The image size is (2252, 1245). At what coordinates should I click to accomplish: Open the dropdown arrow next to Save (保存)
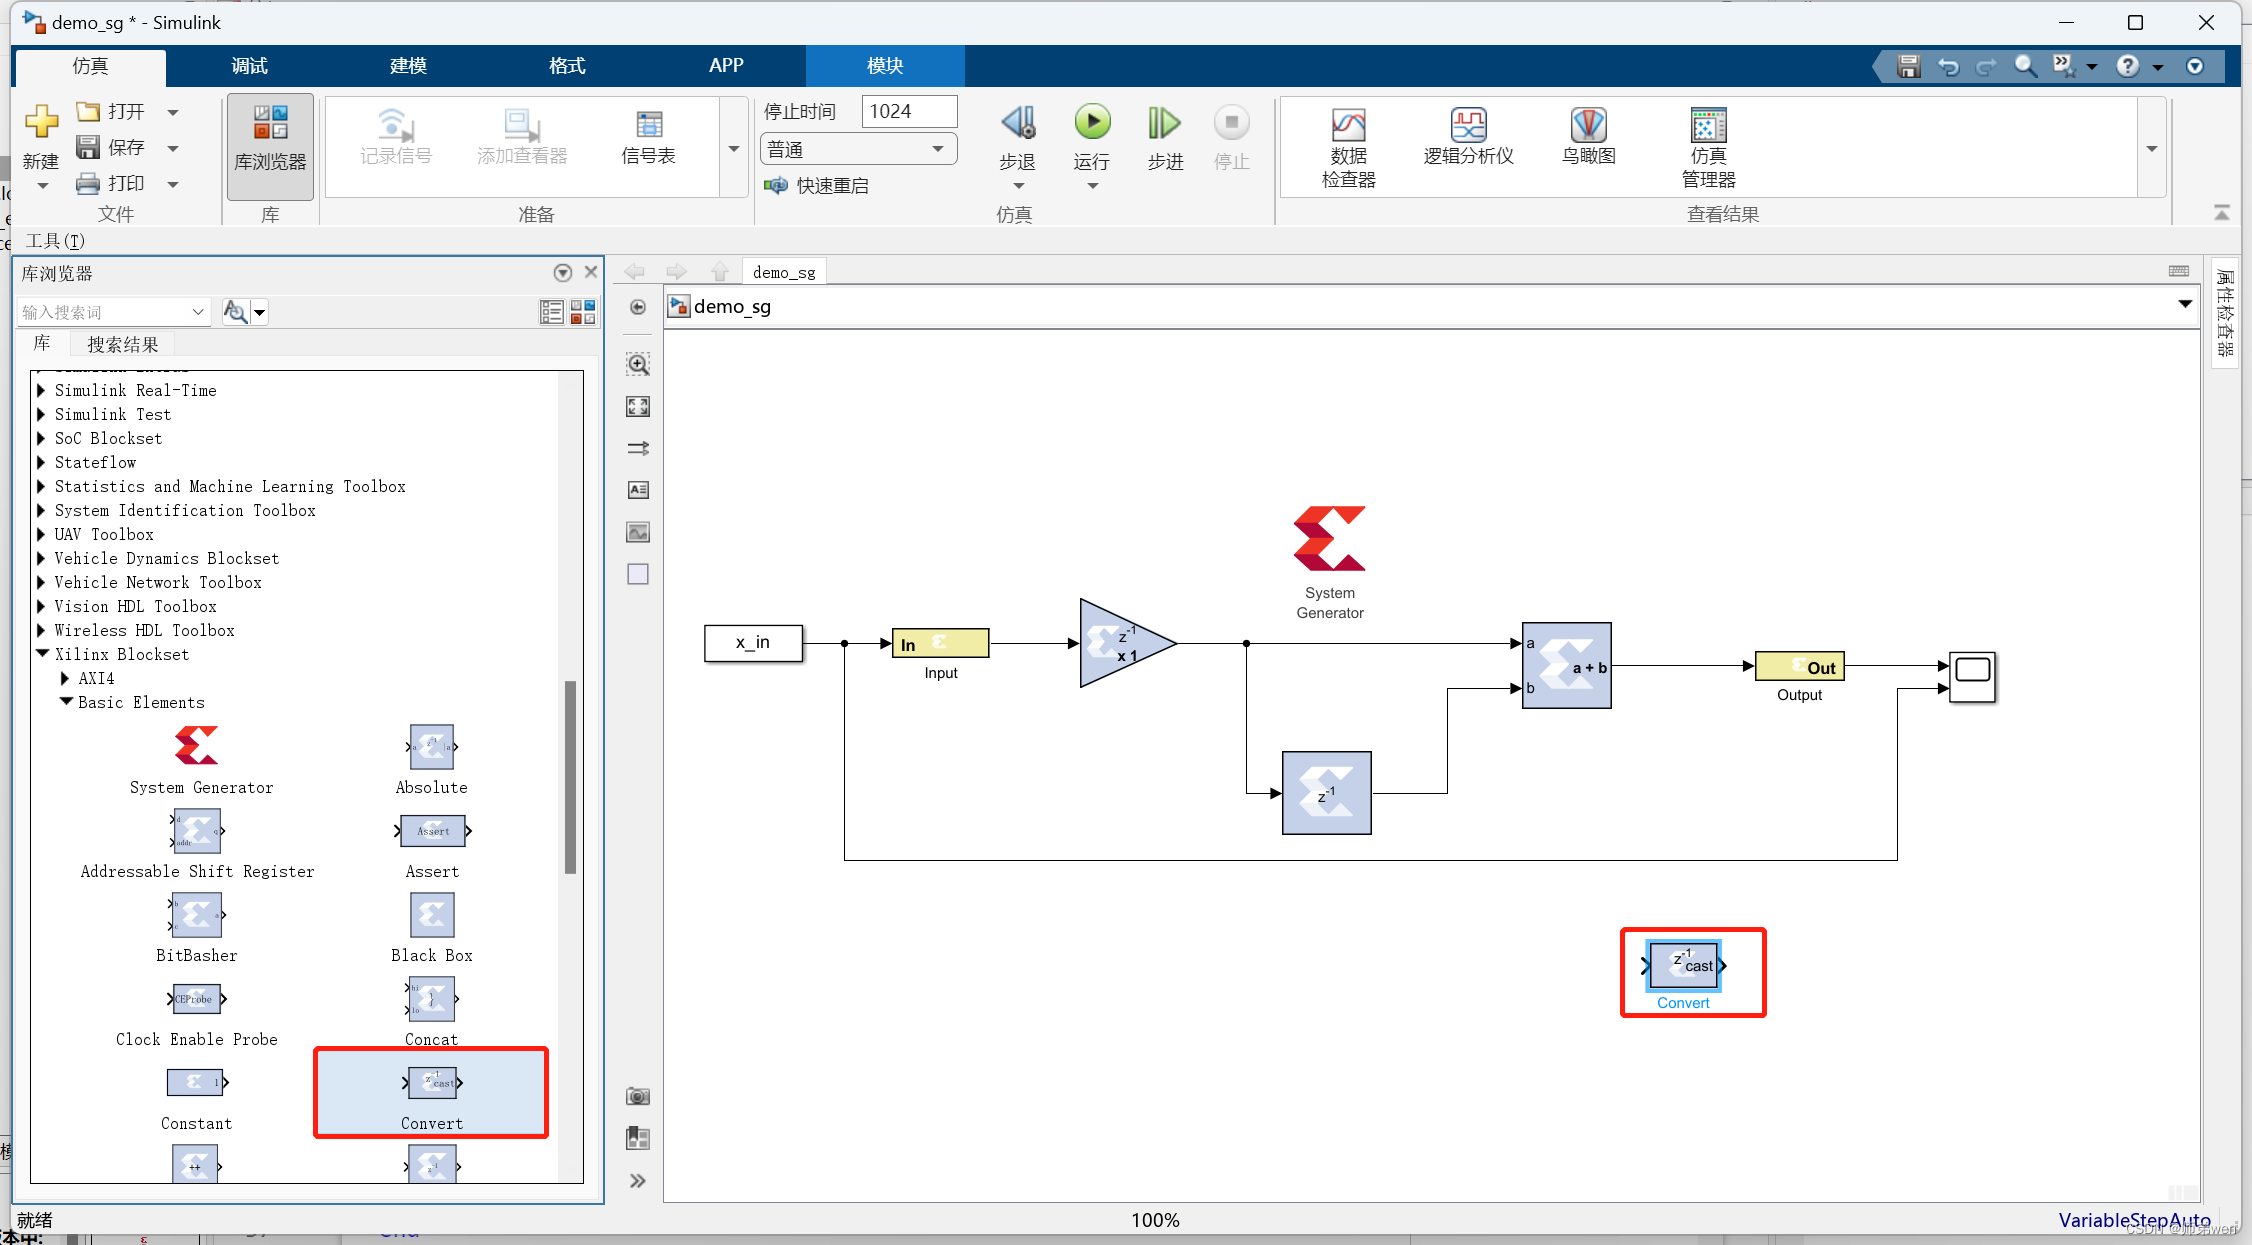(173, 148)
